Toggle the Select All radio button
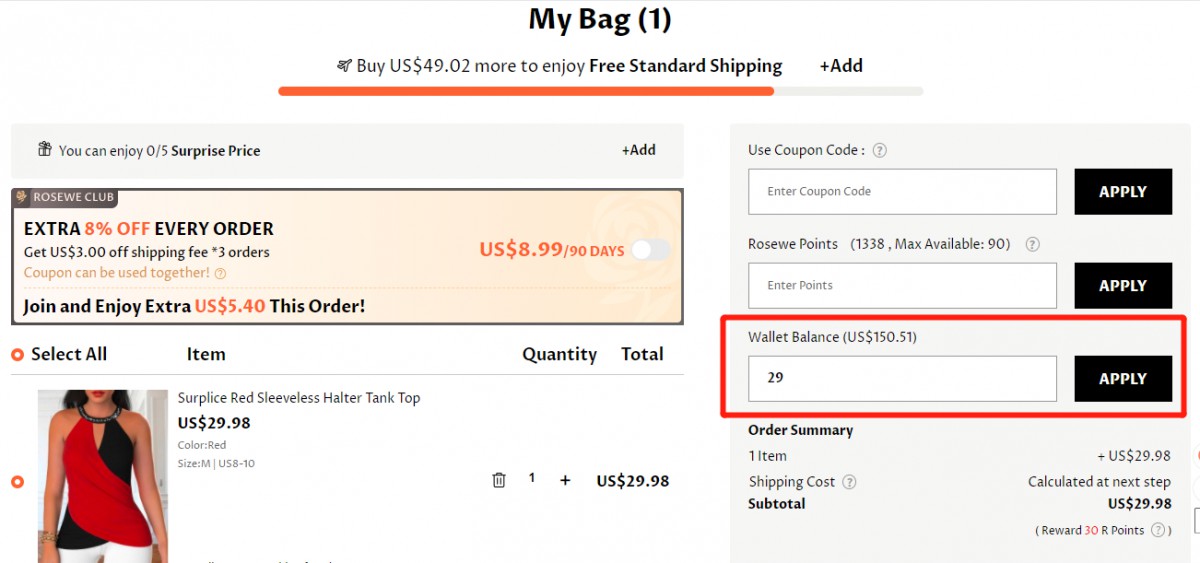The image size is (1200, 563). (x=17, y=355)
